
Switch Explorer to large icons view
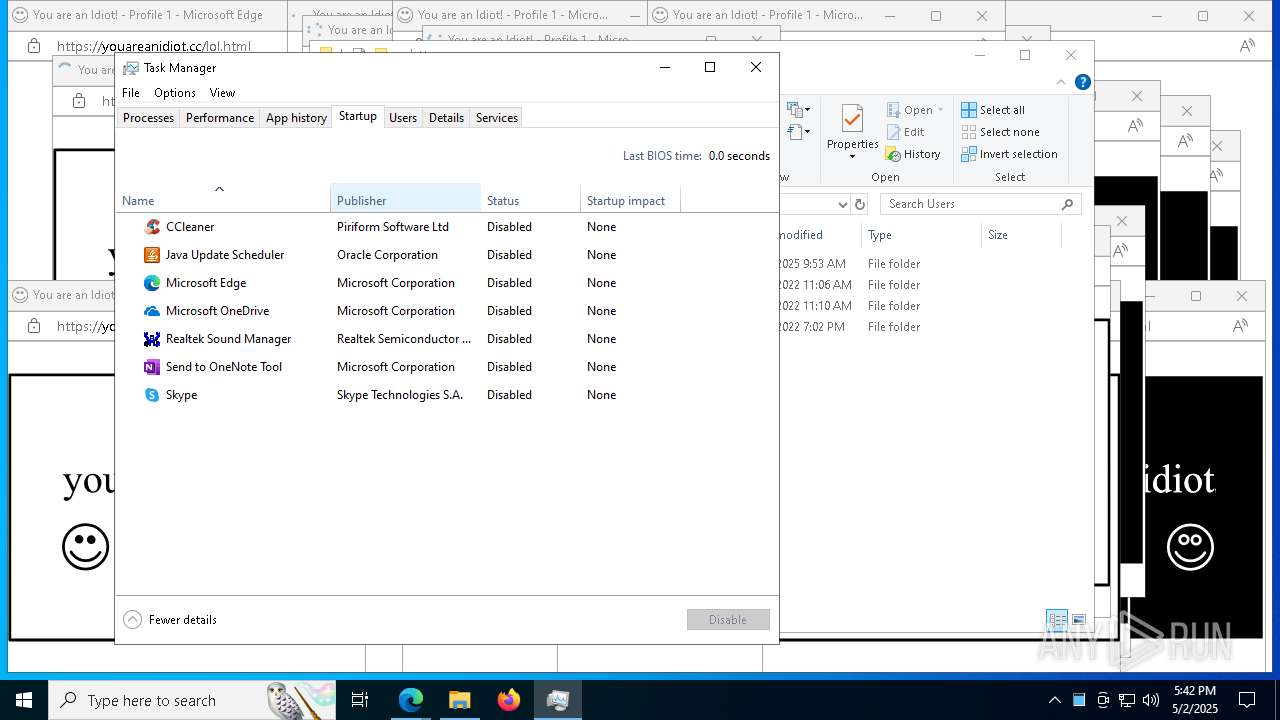click(1079, 620)
